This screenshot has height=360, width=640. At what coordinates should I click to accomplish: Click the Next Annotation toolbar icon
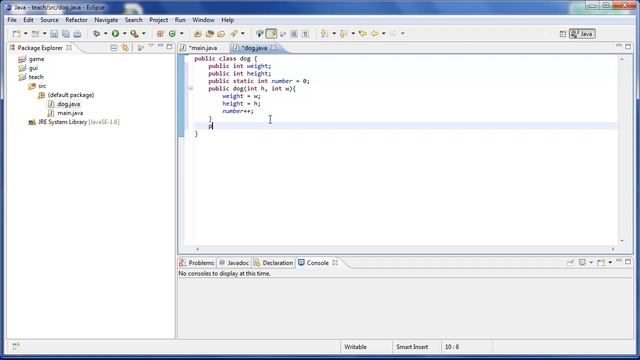coord(324,34)
